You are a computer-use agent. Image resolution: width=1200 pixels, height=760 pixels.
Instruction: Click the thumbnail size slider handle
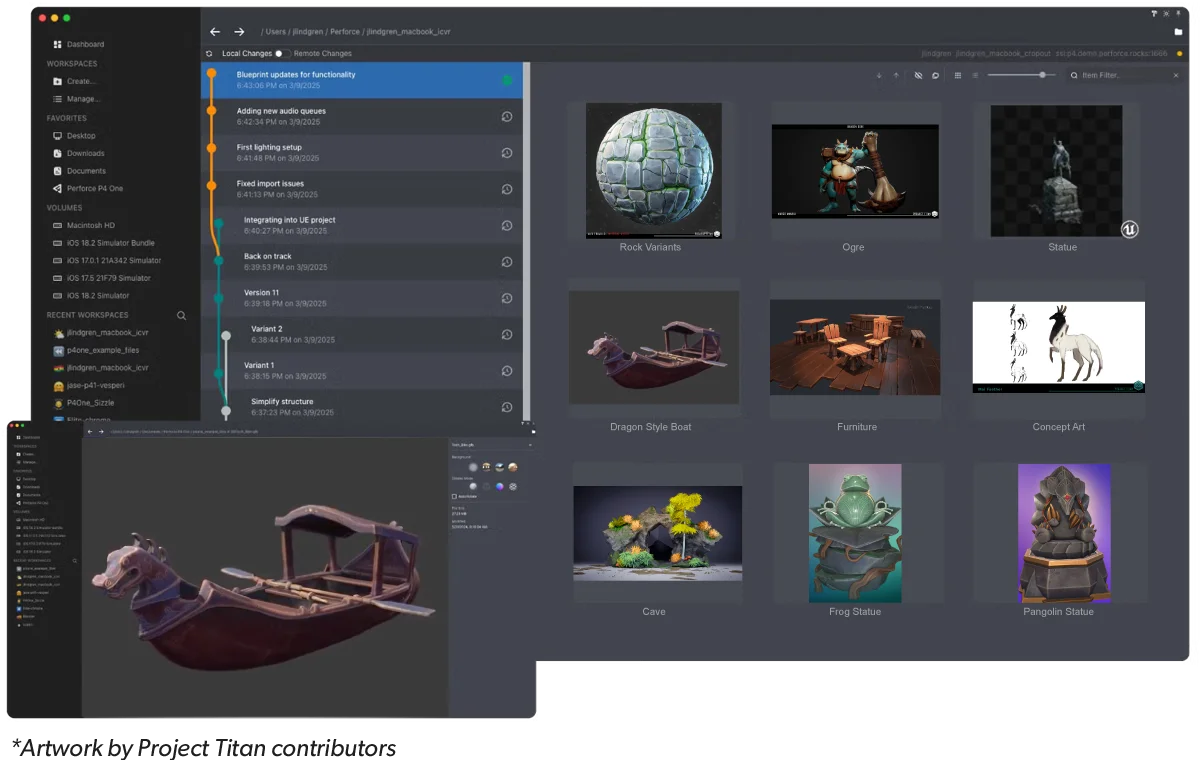tap(1043, 75)
